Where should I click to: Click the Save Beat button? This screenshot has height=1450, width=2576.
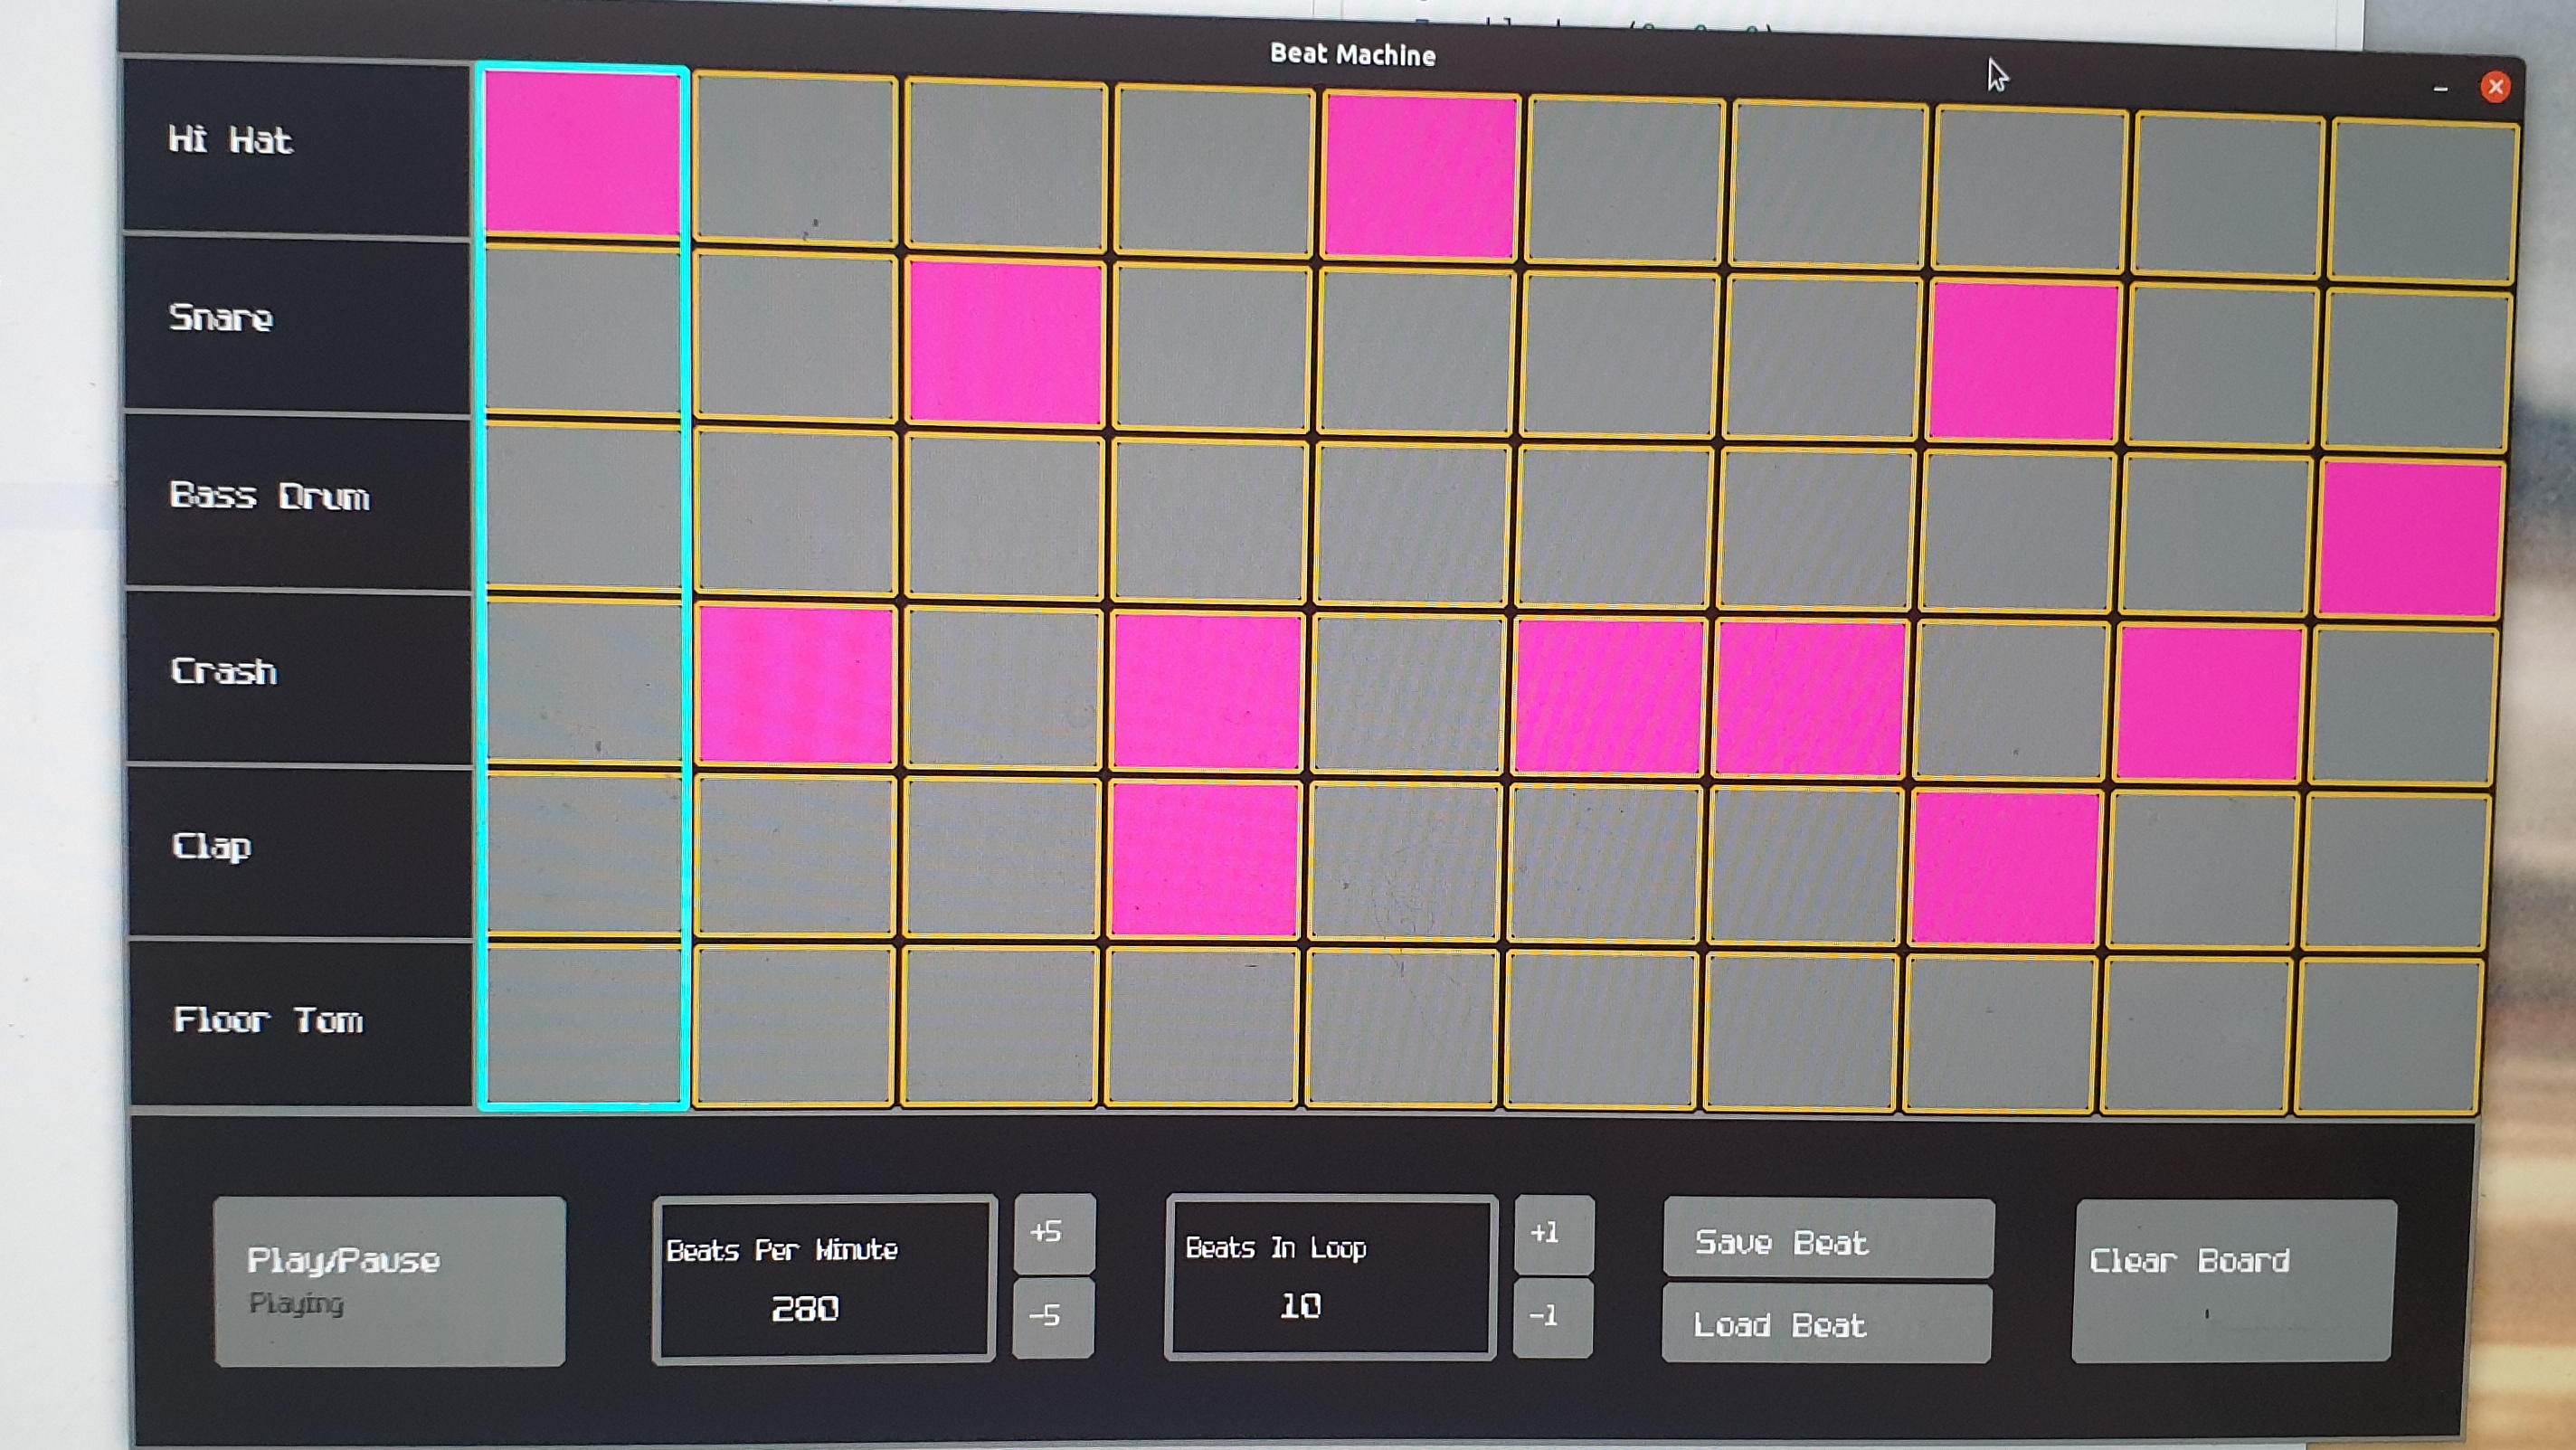click(x=1828, y=1238)
